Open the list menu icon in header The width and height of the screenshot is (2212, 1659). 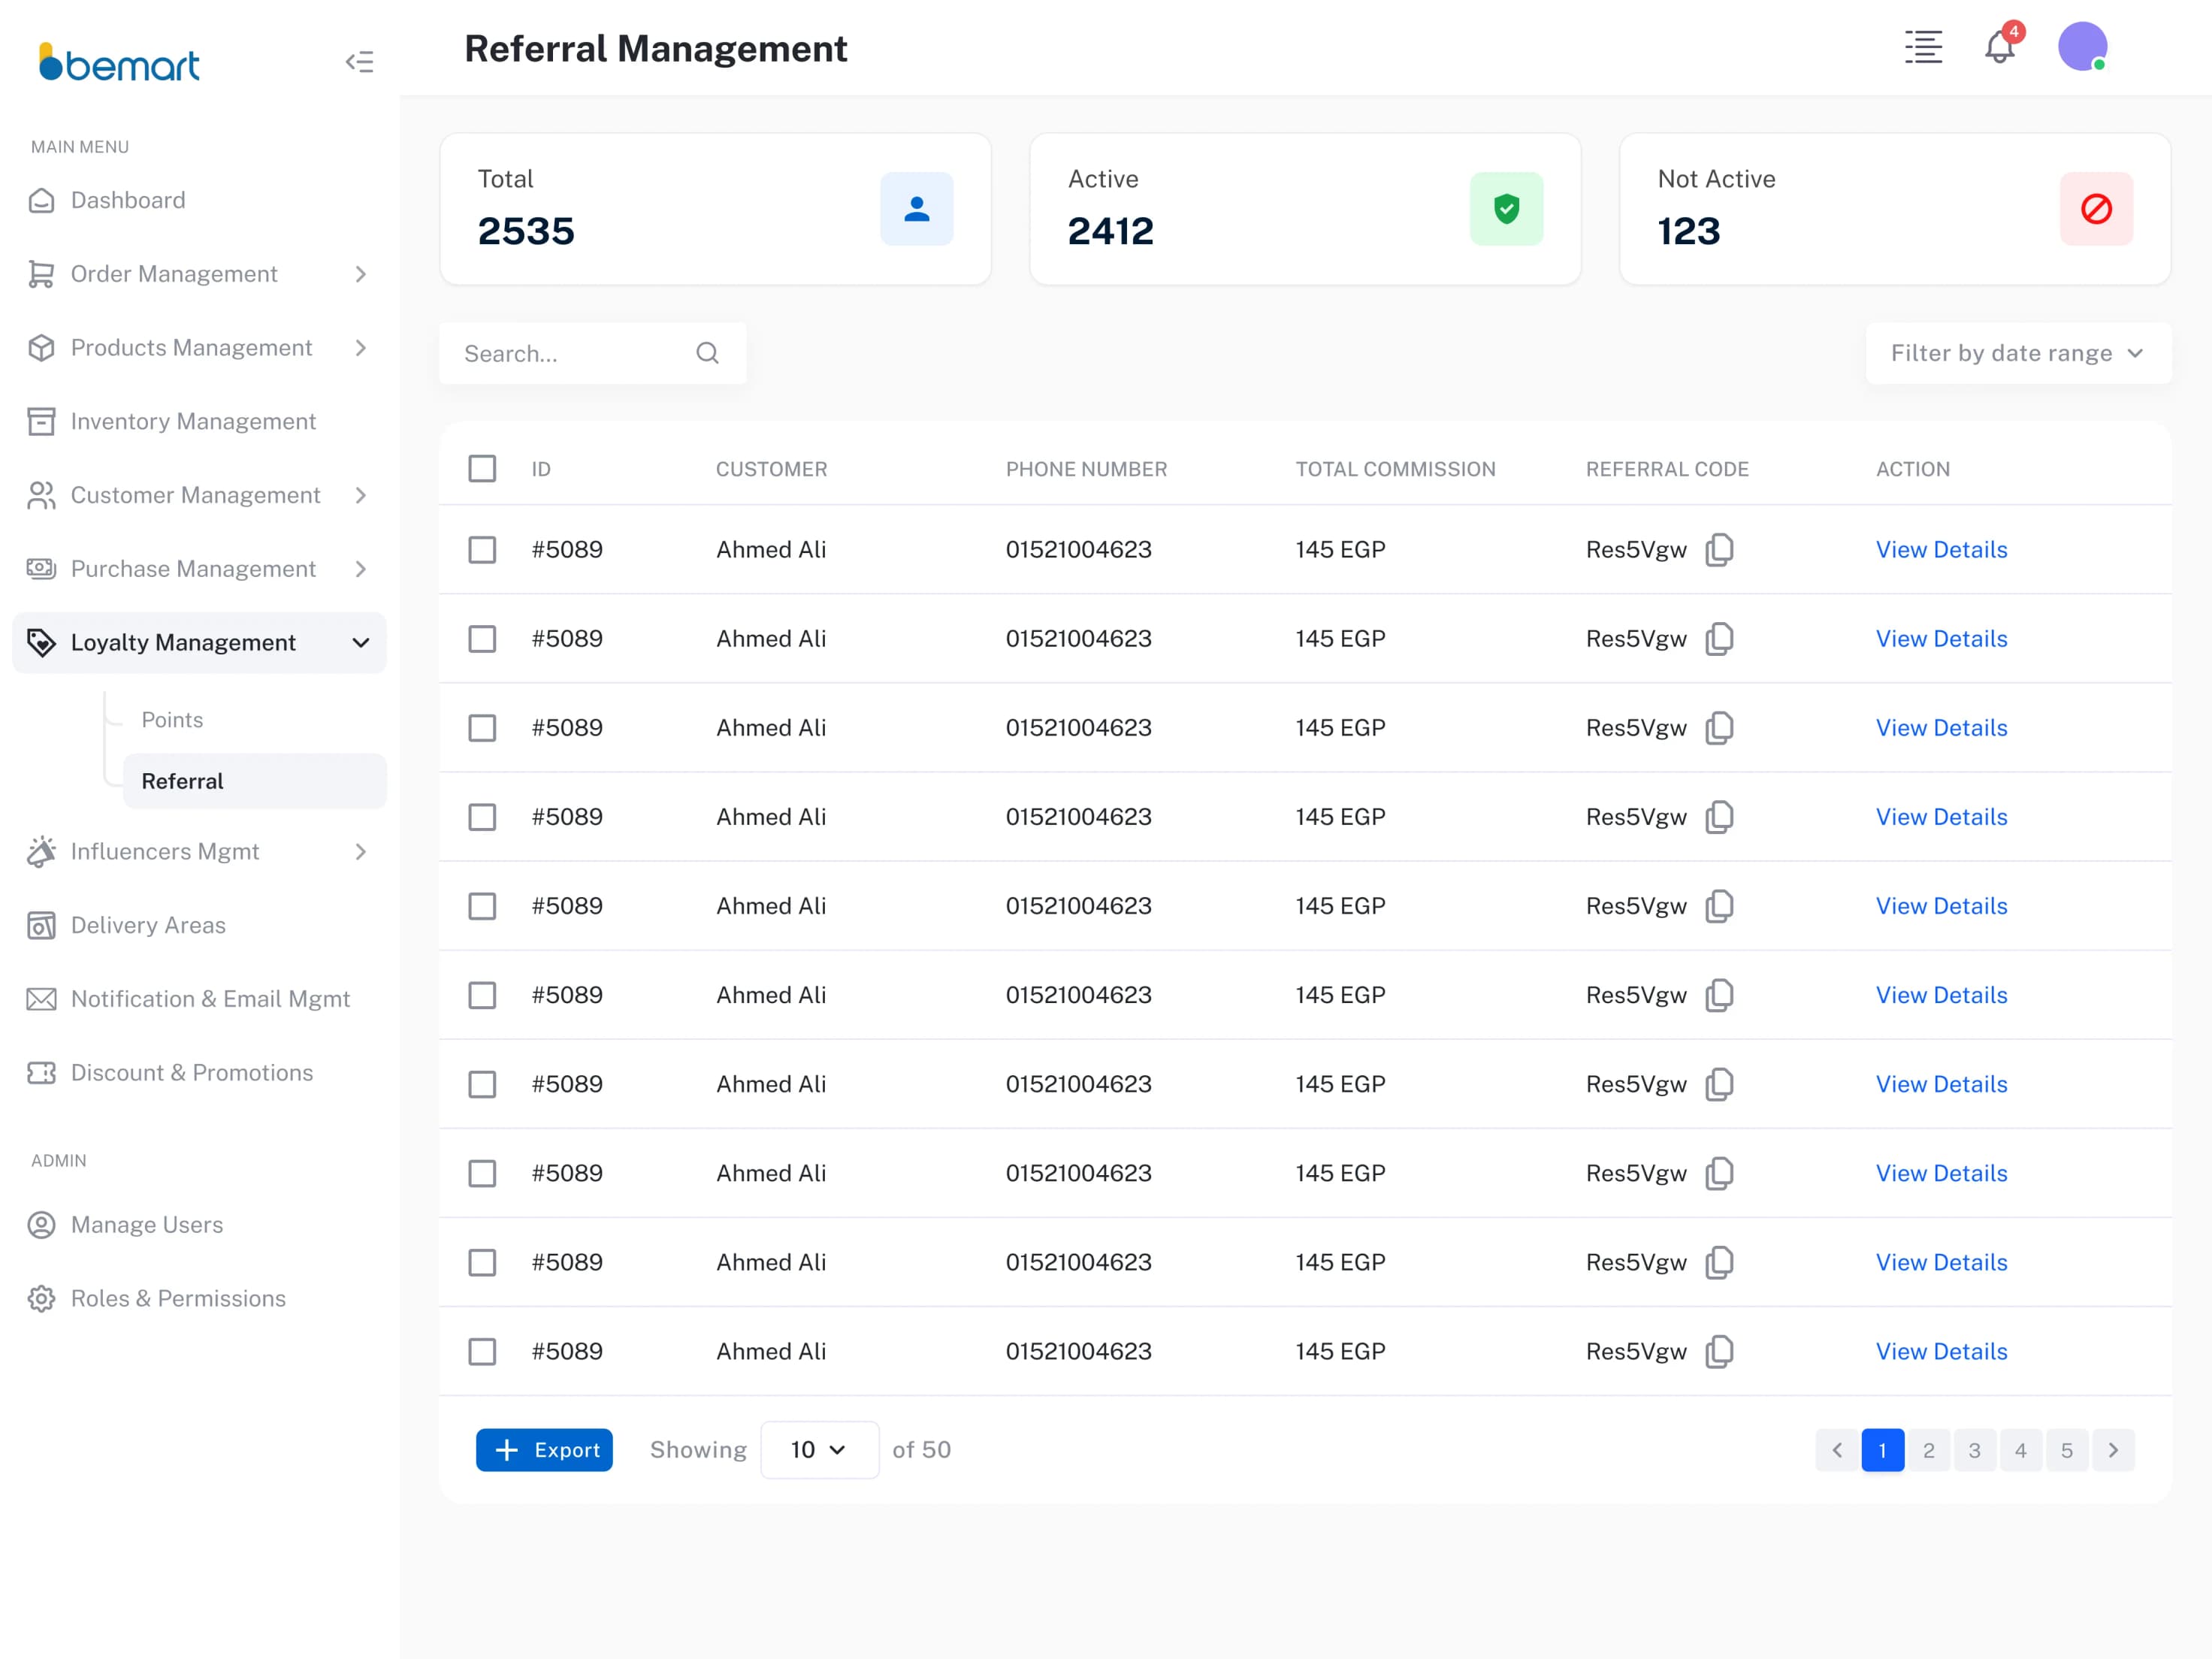[1923, 47]
